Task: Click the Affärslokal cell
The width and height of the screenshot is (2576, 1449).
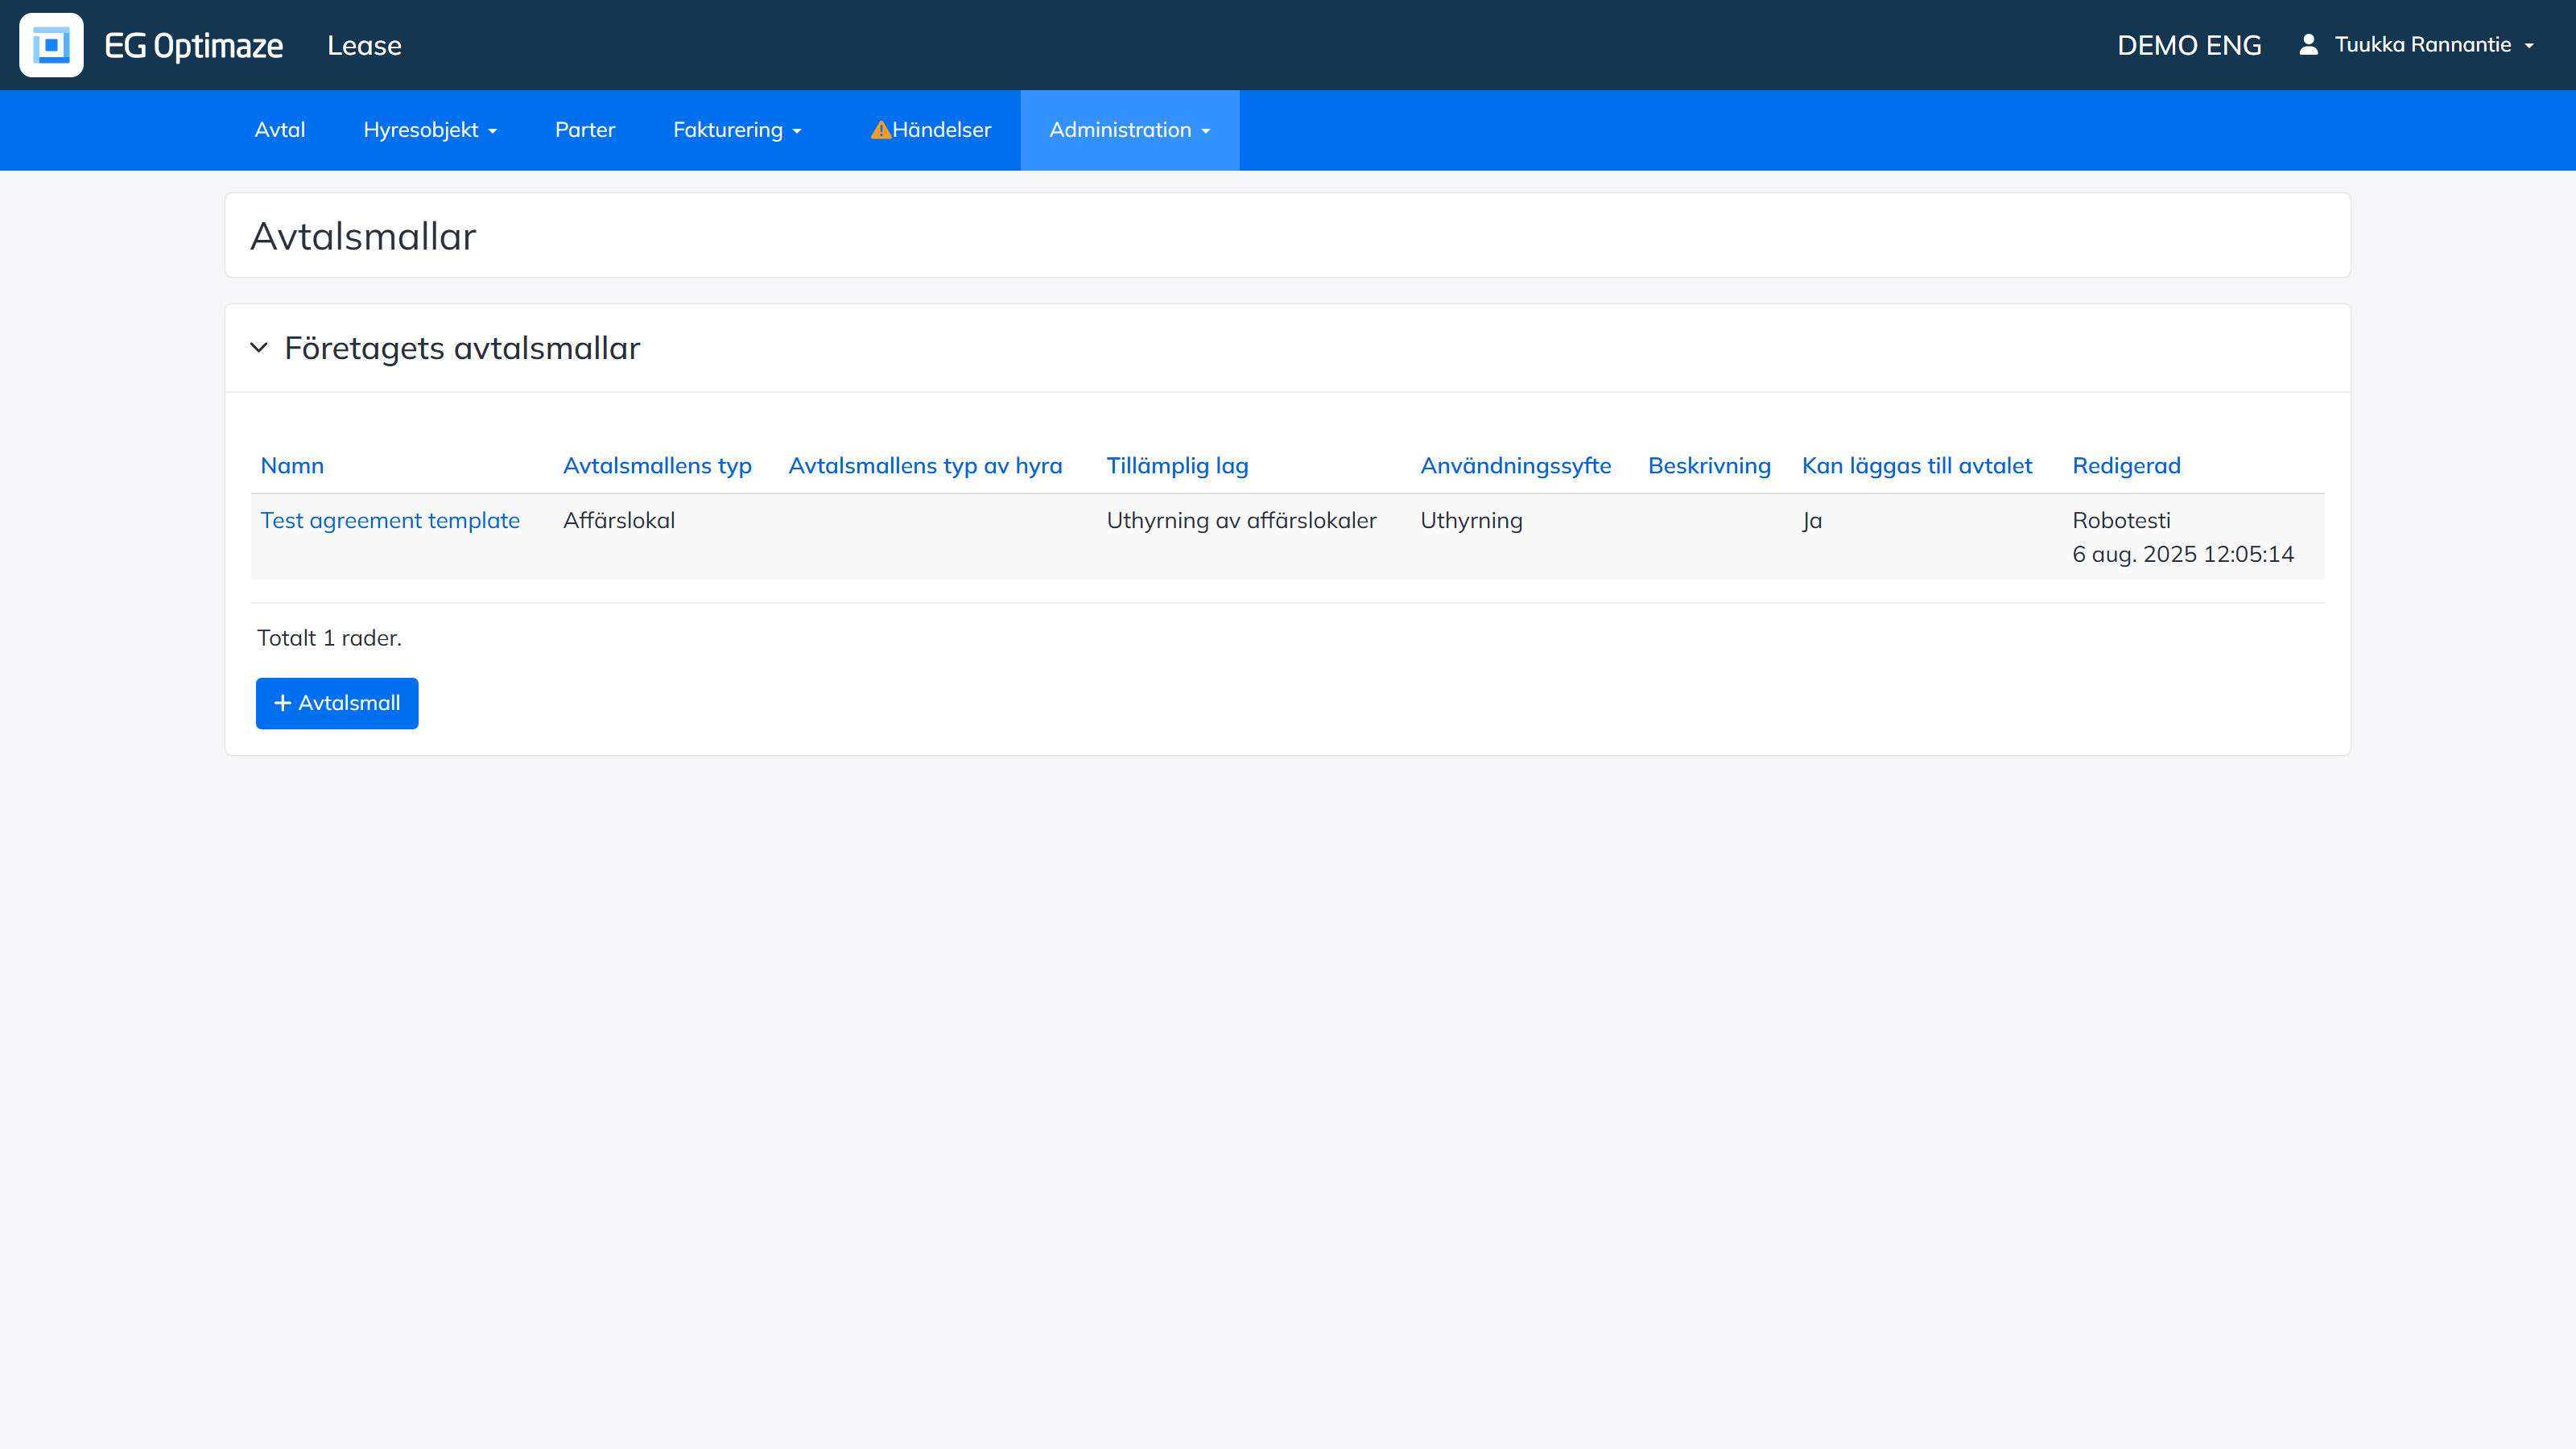Action: tap(619, 520)
